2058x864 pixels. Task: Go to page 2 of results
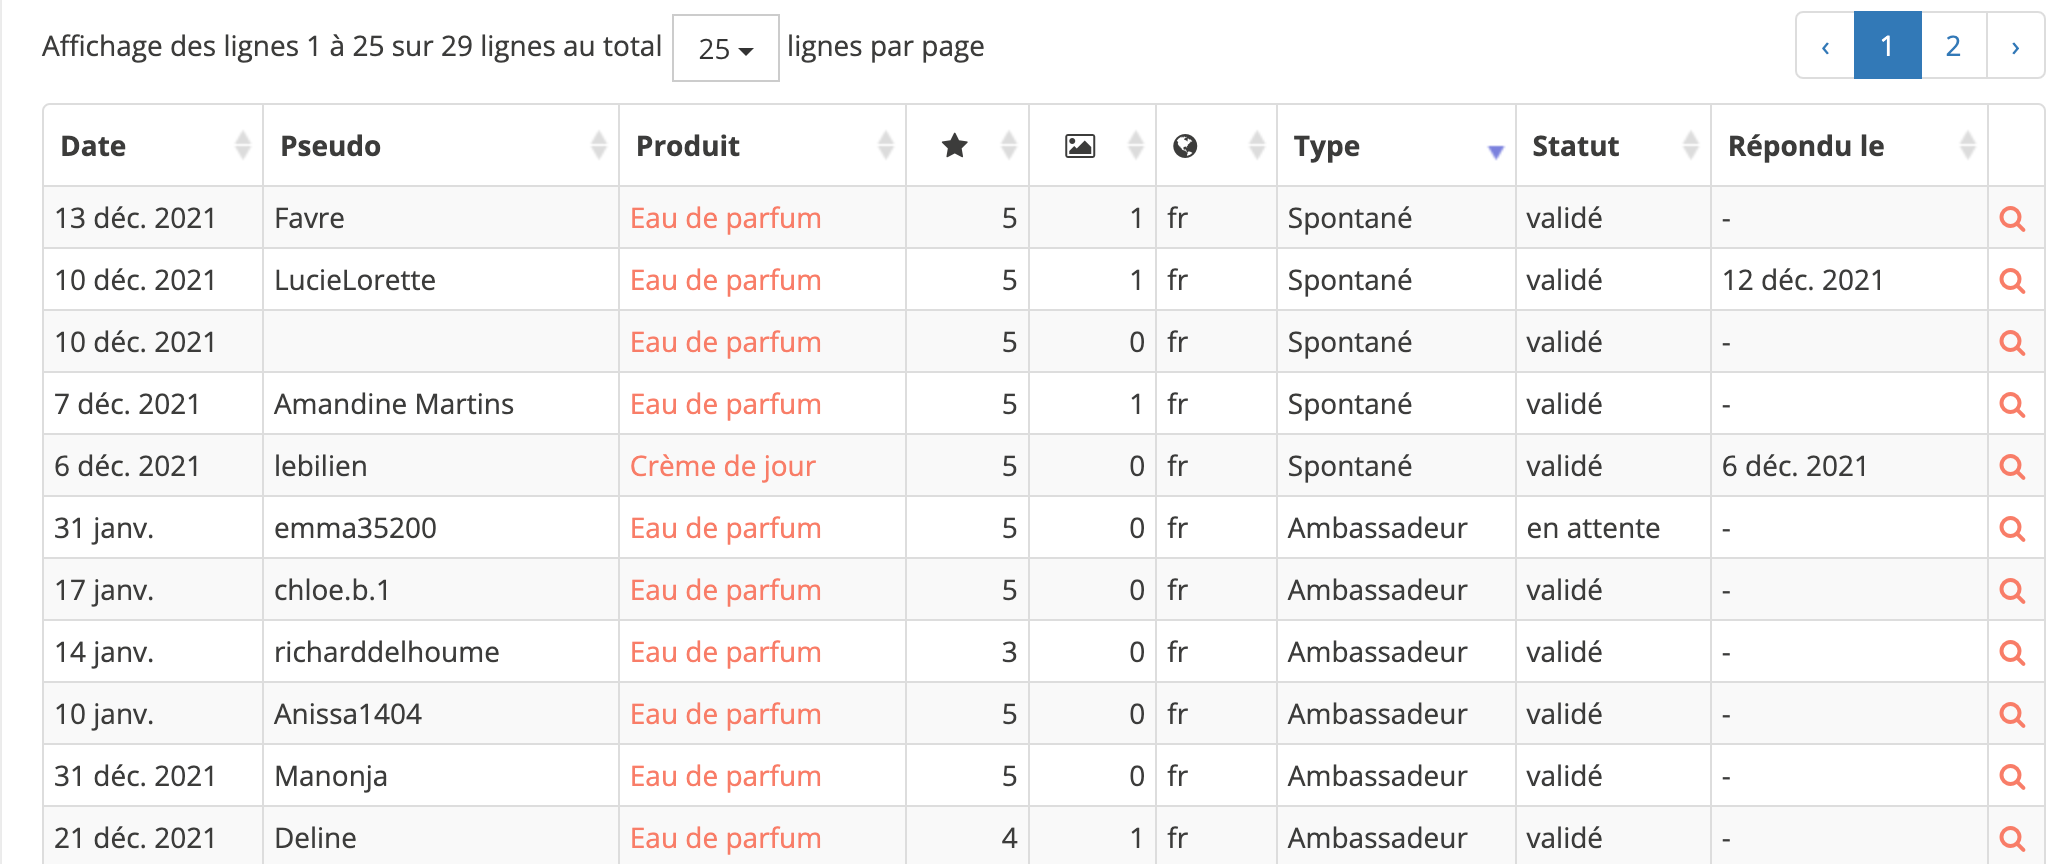1952,46
